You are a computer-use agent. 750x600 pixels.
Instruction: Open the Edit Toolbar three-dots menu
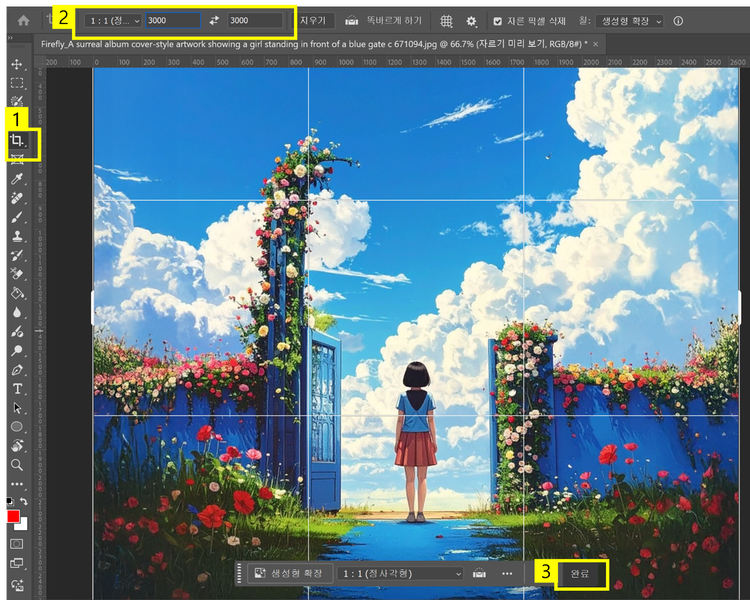click(17, 484)
